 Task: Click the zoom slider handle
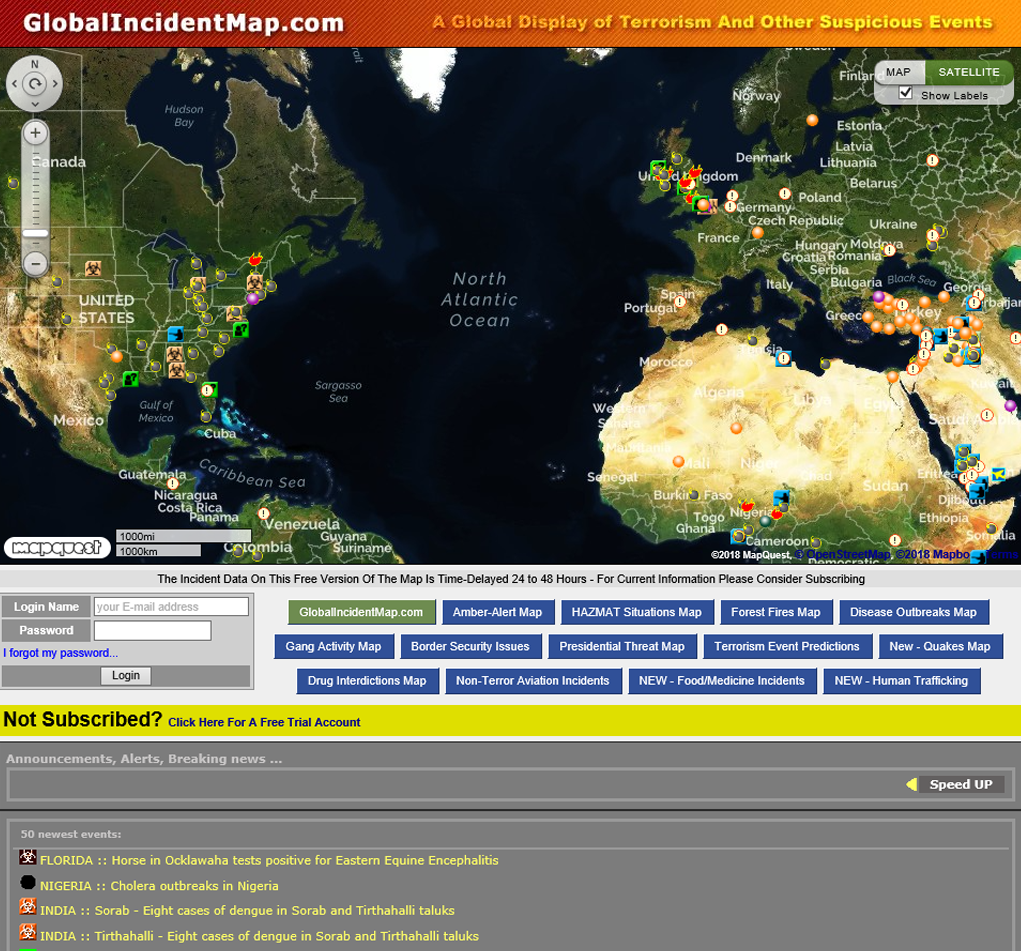35,233
